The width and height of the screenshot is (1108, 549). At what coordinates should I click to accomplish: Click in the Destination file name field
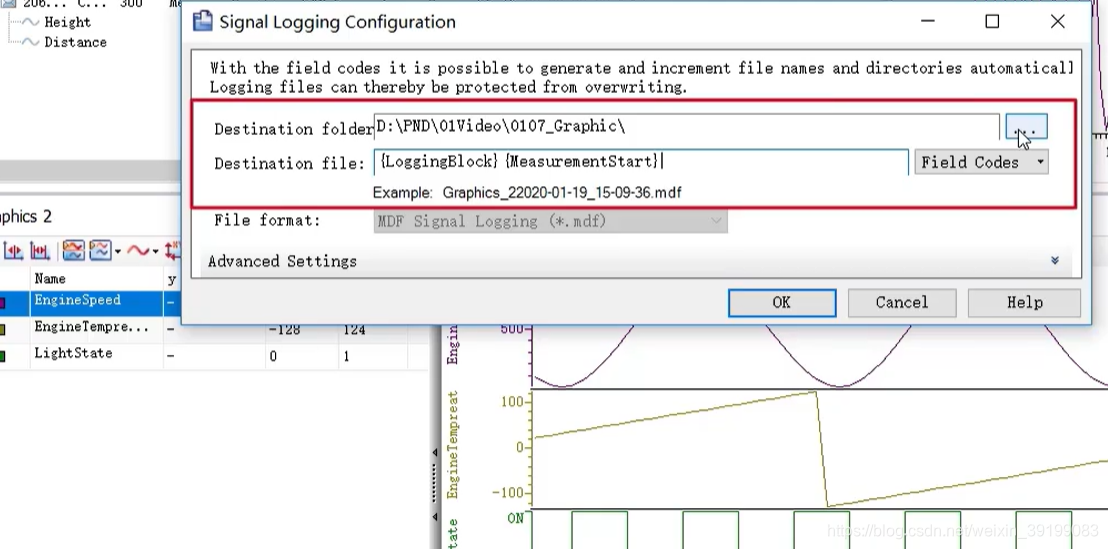tap(641, 162)
